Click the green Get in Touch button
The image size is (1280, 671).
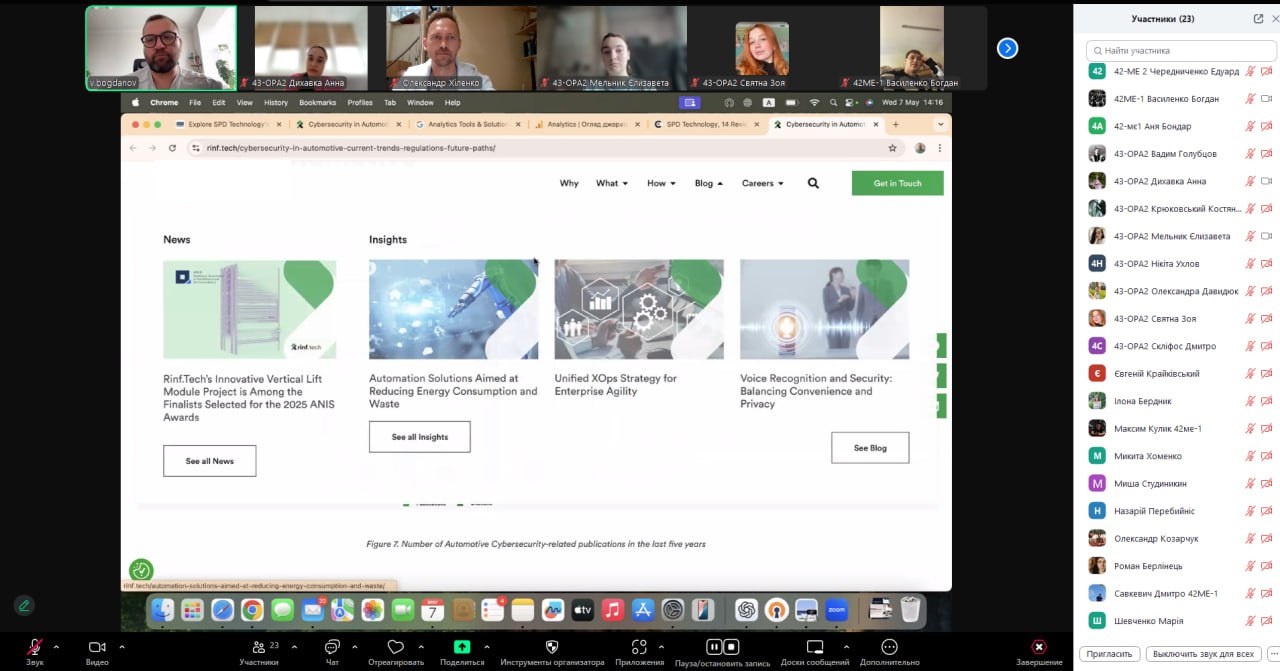coord(897,183)
